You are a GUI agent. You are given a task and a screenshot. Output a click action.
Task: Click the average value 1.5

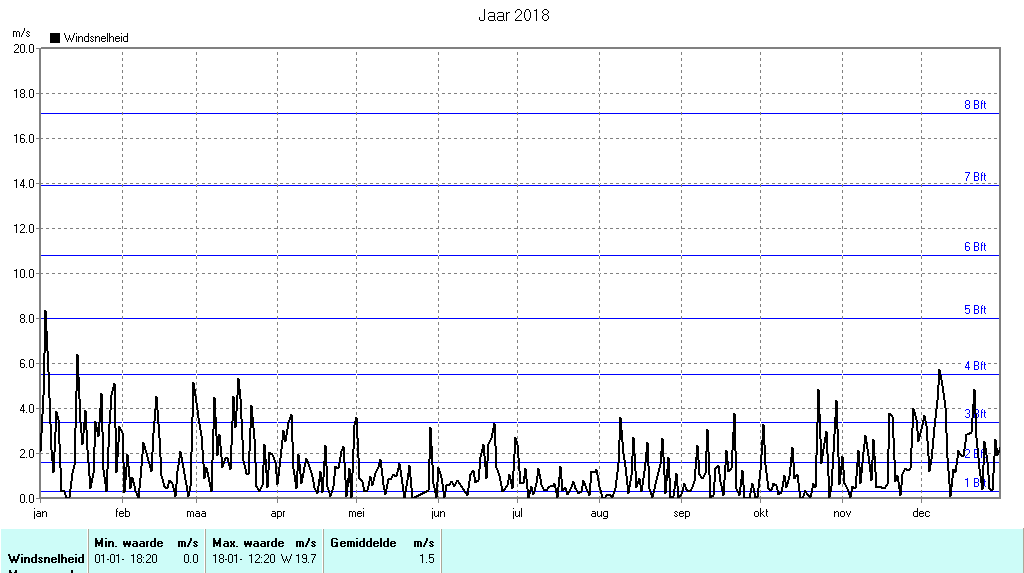(x=427, y=559)
